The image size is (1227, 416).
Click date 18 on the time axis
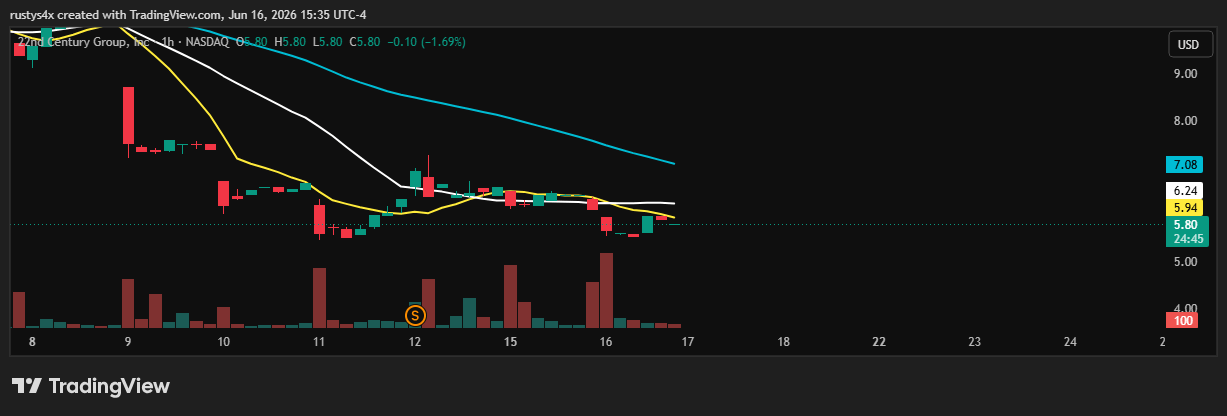[784, 342]
